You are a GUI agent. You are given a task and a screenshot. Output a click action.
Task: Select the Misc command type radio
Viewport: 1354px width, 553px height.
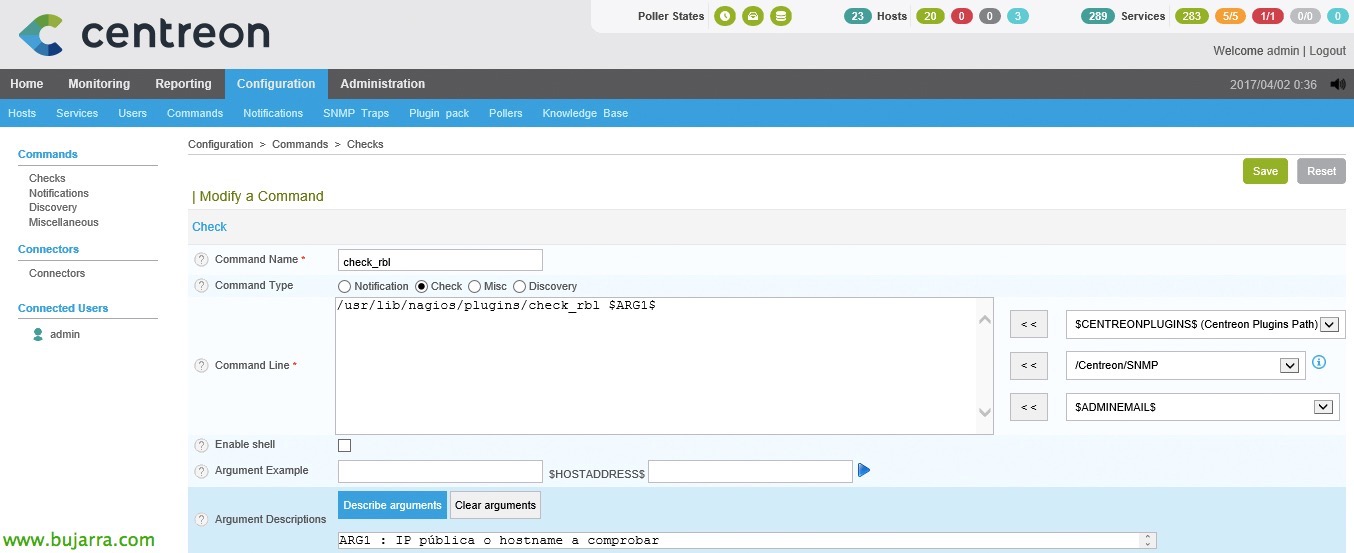[x=474, y=287]
